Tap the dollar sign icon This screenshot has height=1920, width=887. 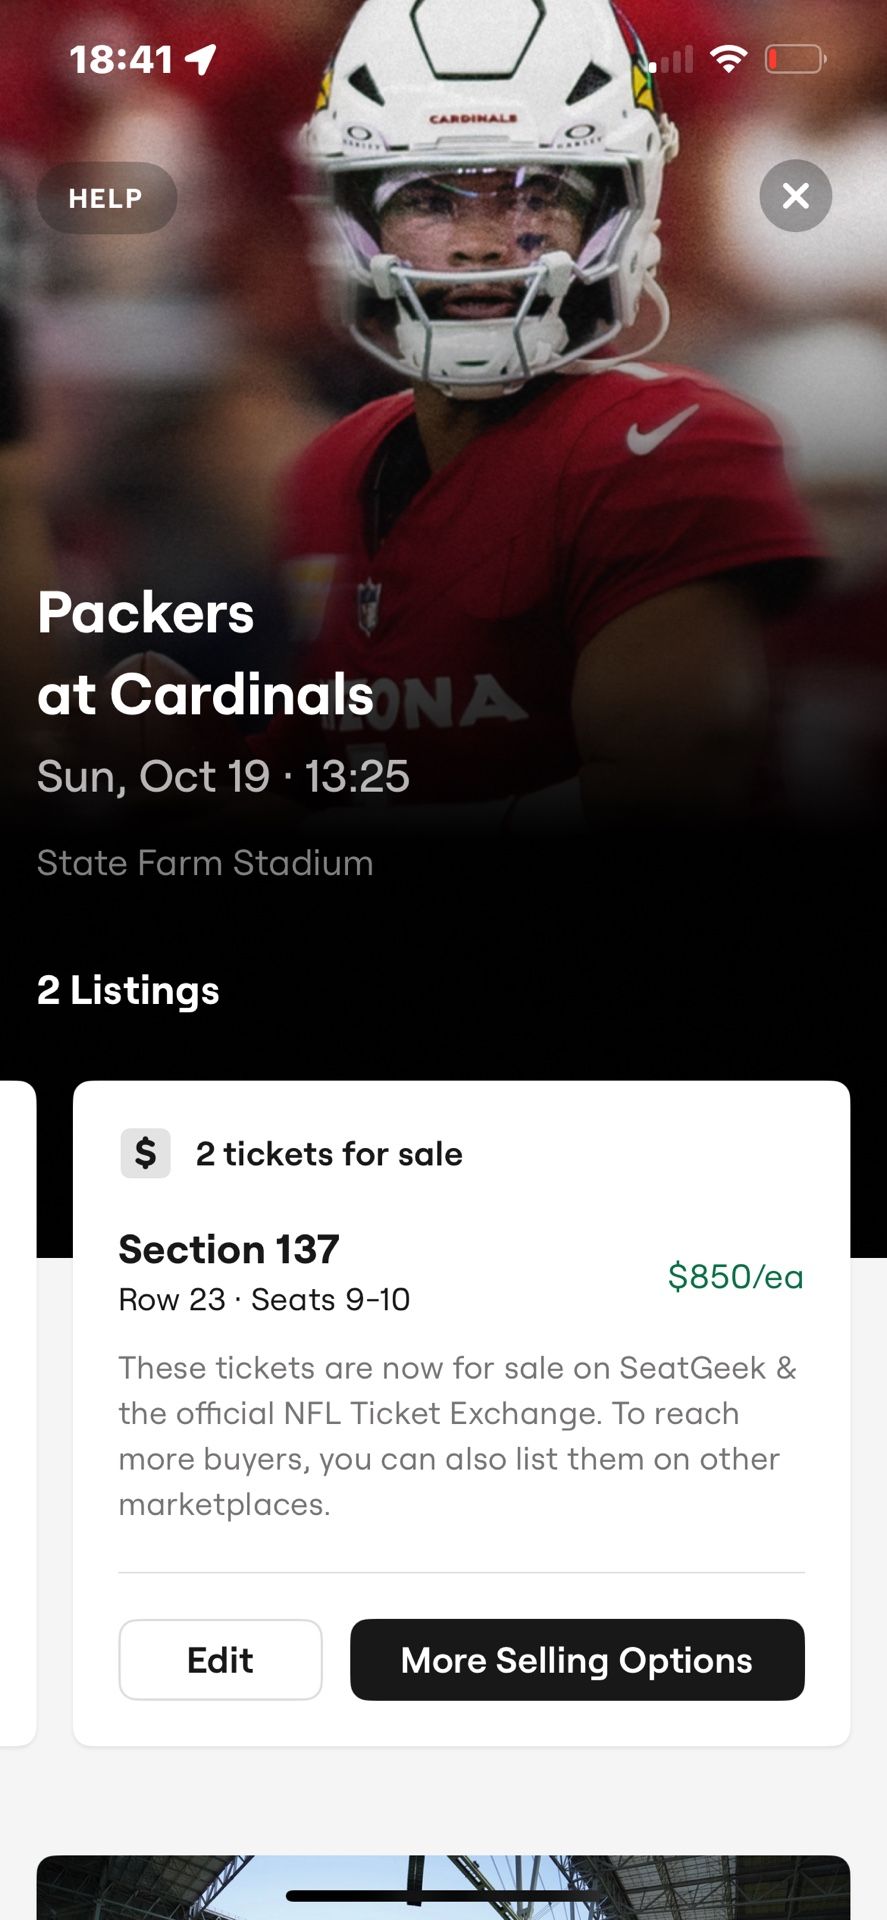146,1153
